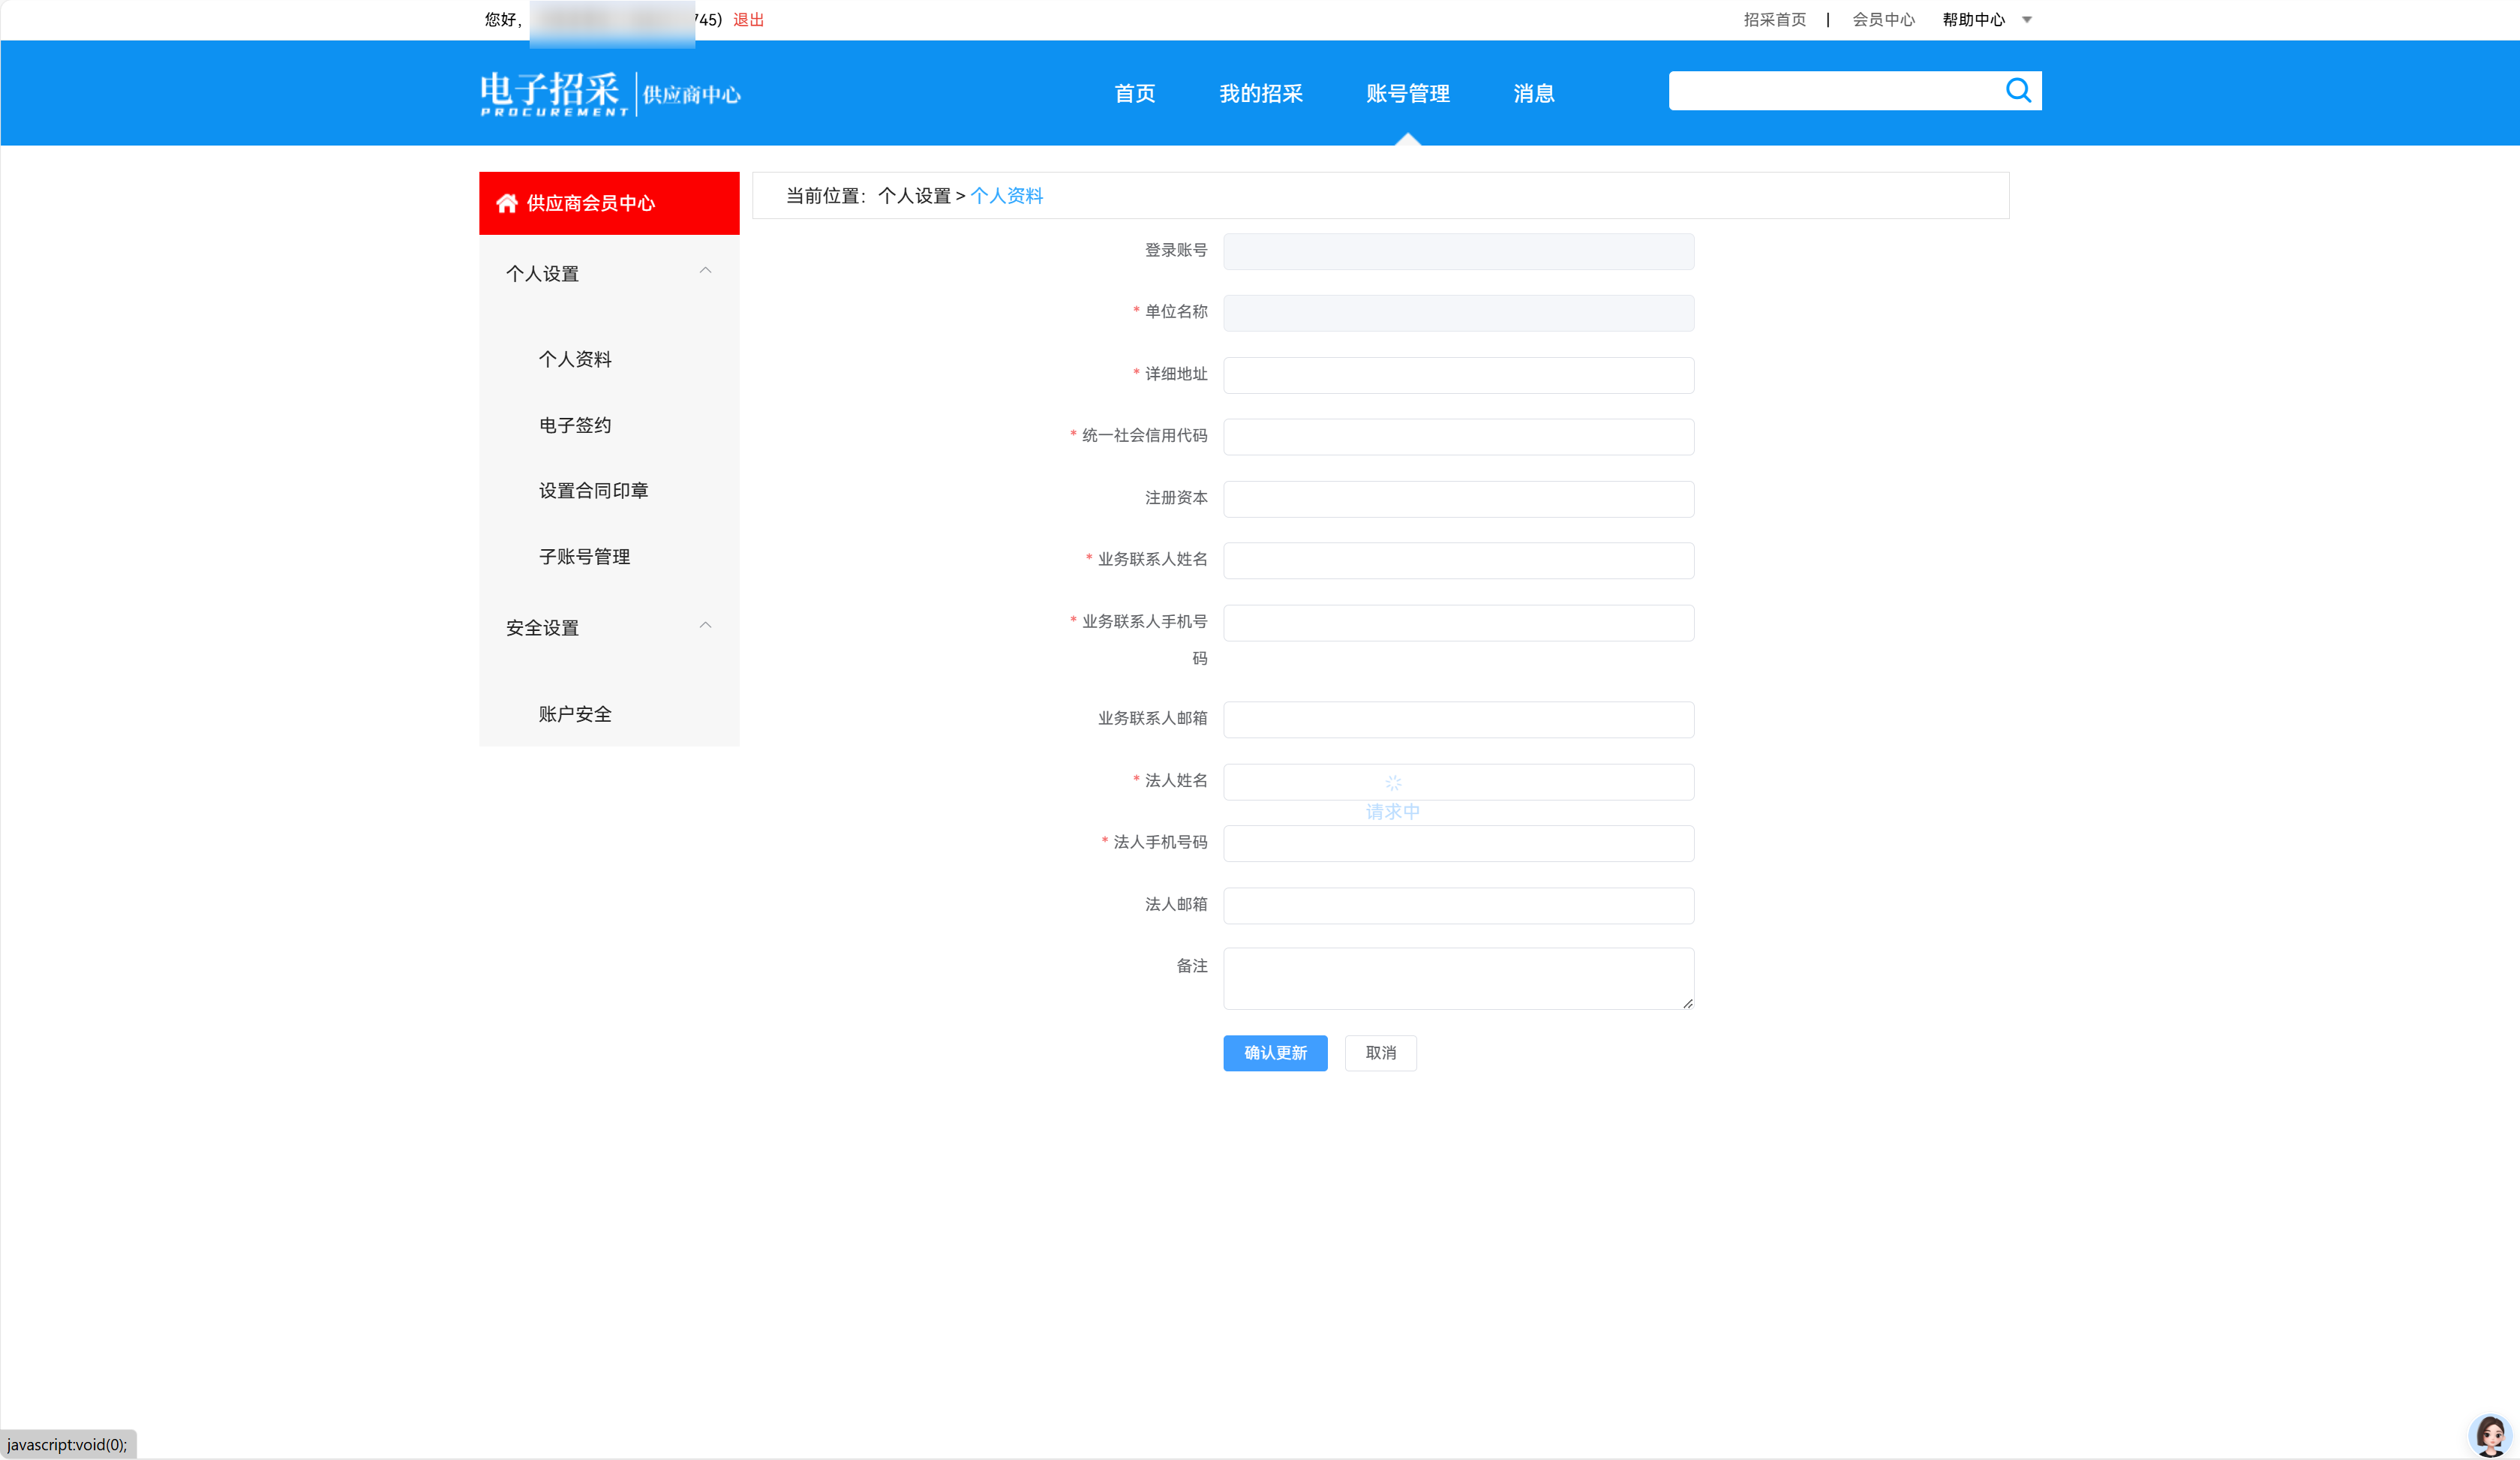Open the customer service avatar chat

click(2489, 1435)
